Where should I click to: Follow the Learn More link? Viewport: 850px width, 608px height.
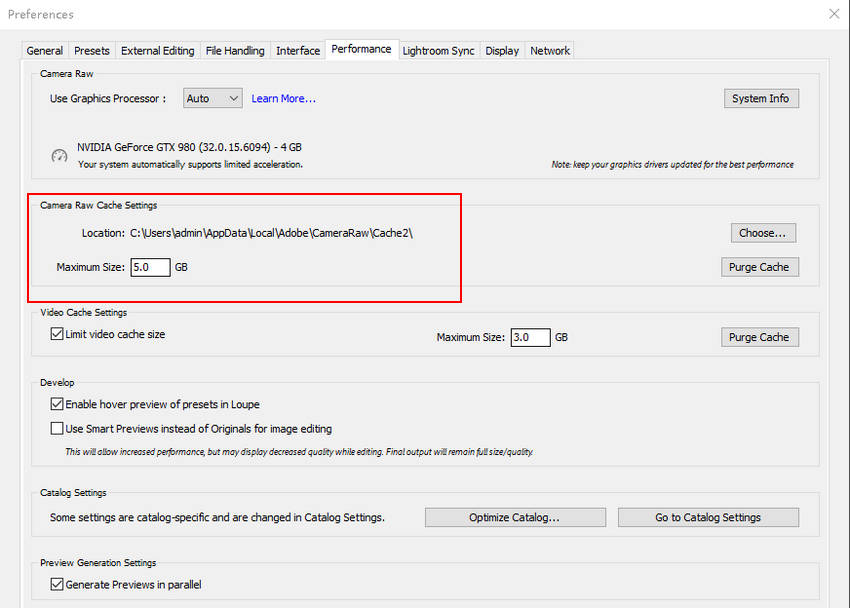[x=283, y=99]
